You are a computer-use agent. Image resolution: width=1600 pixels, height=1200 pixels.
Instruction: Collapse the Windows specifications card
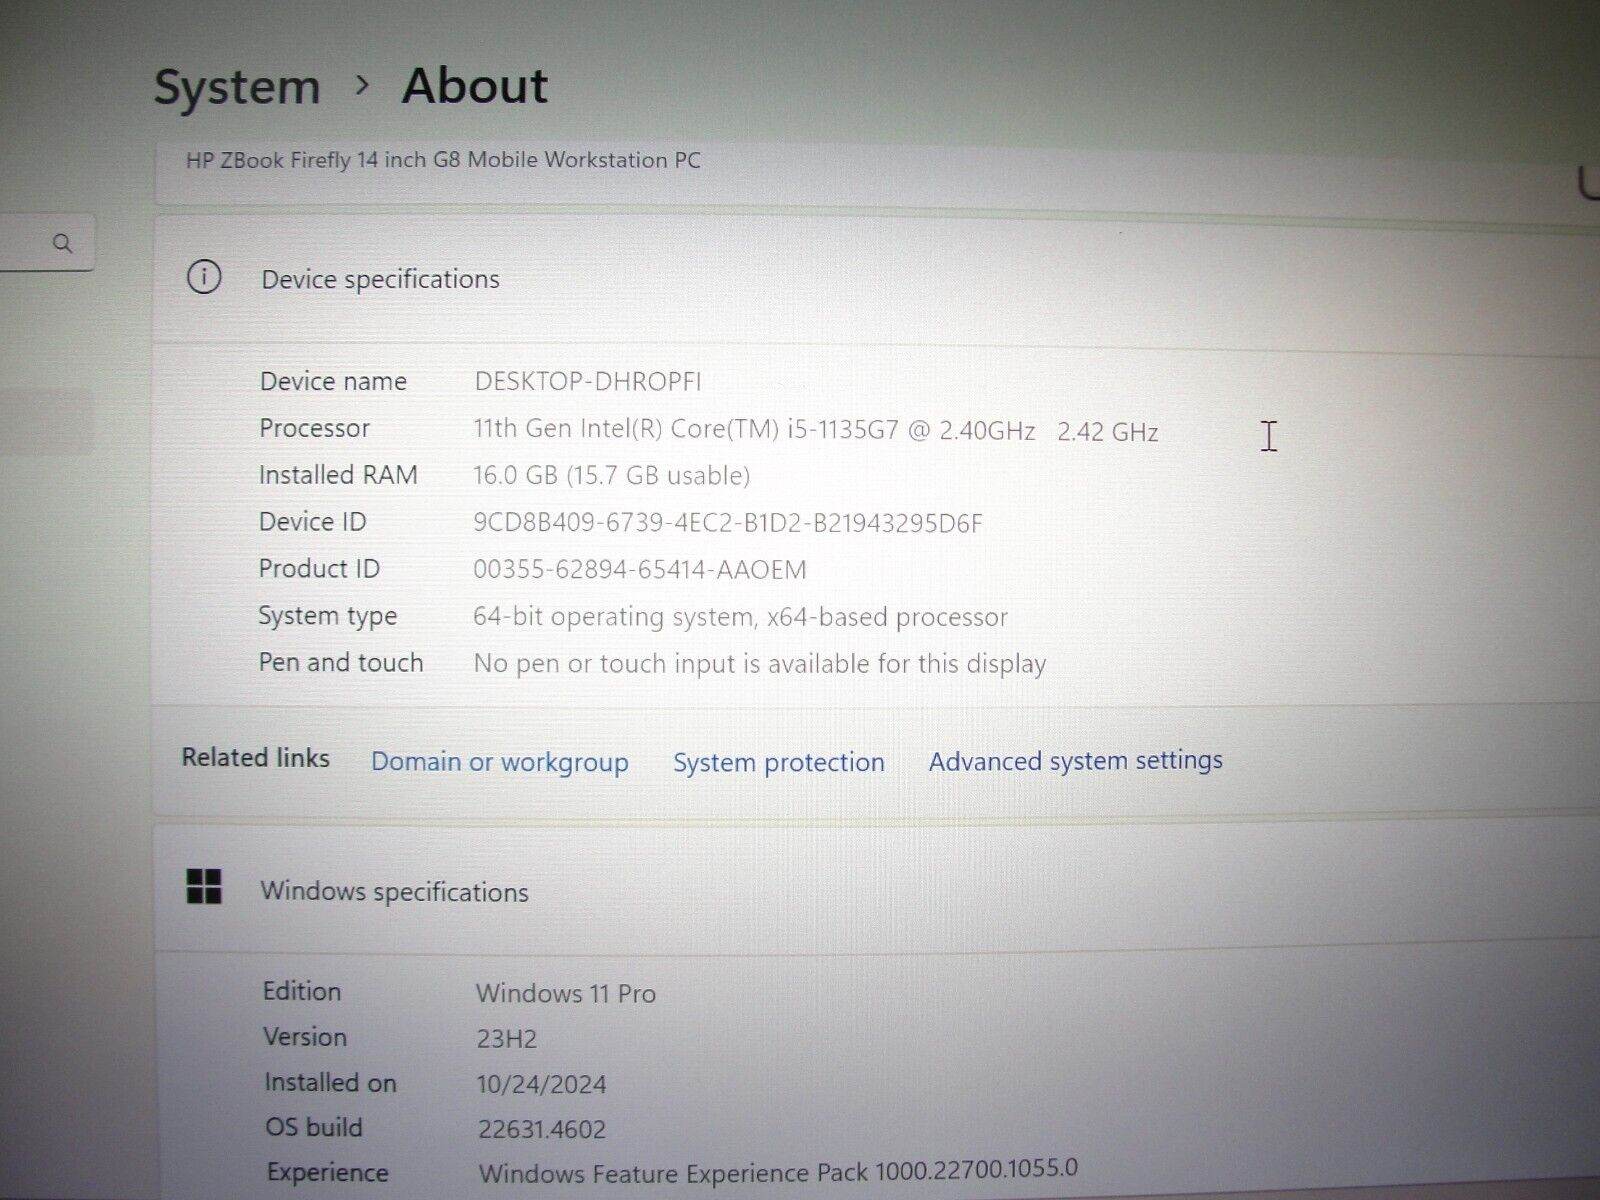pos(395,891)
